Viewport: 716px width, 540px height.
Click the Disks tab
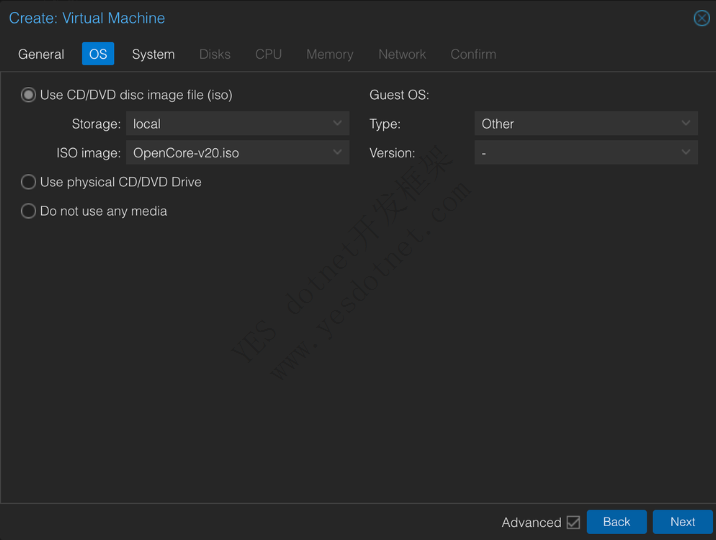(215, 54)
